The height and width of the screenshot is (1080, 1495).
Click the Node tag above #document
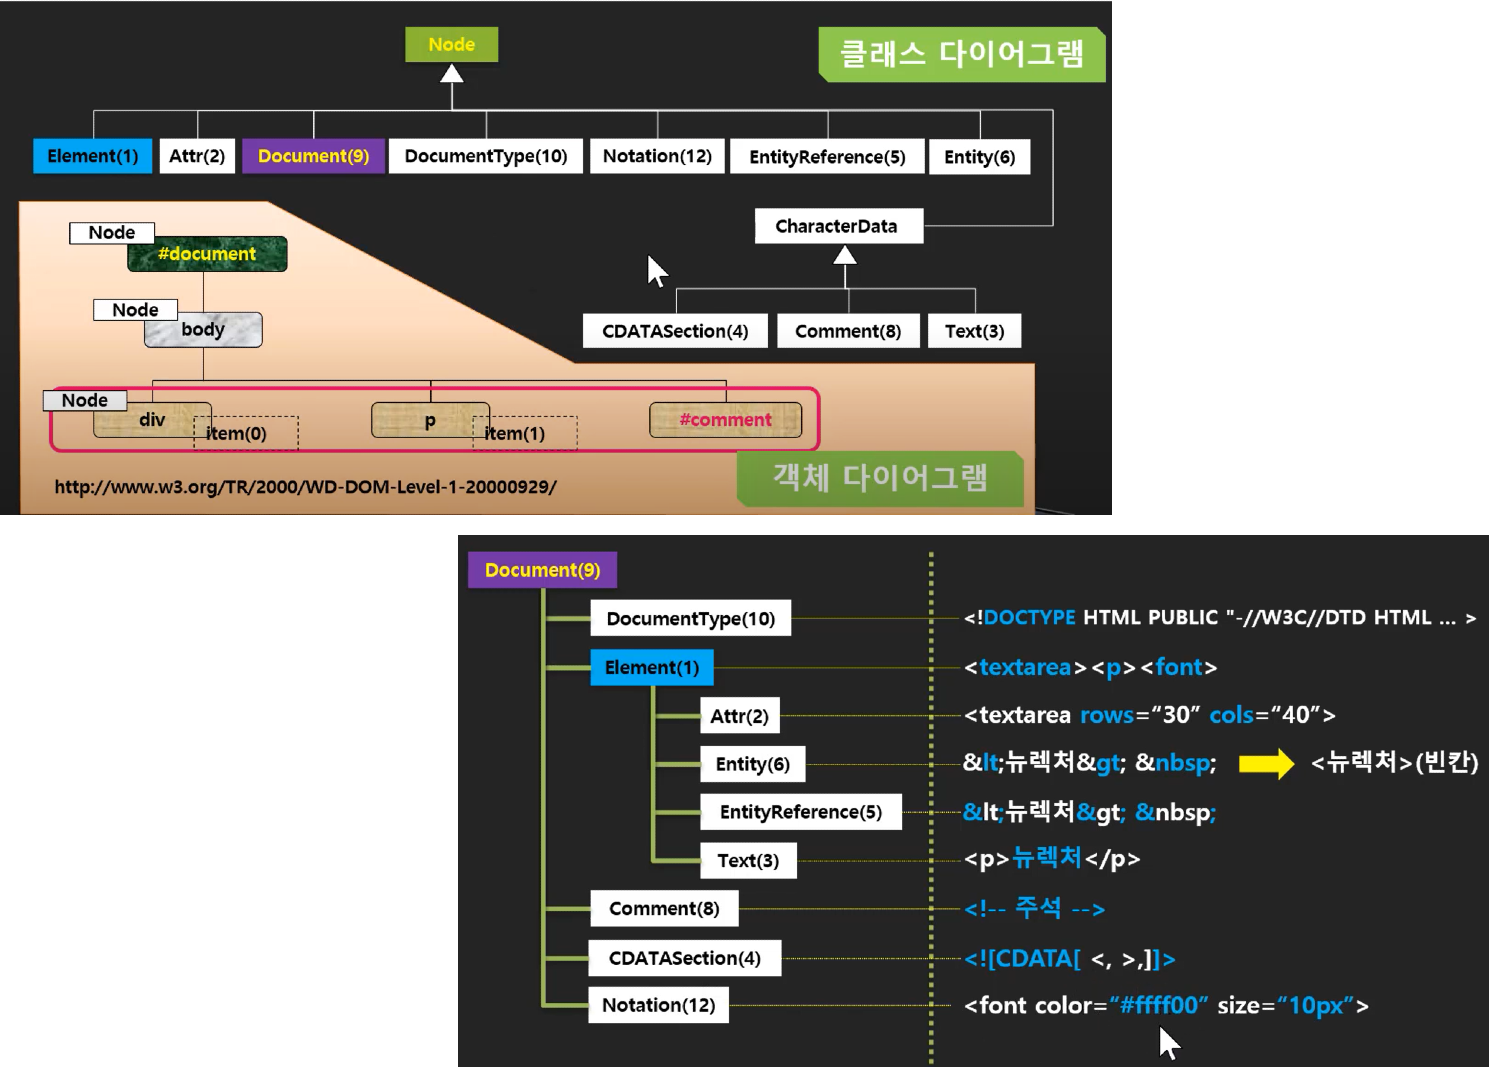pos(112,233)
